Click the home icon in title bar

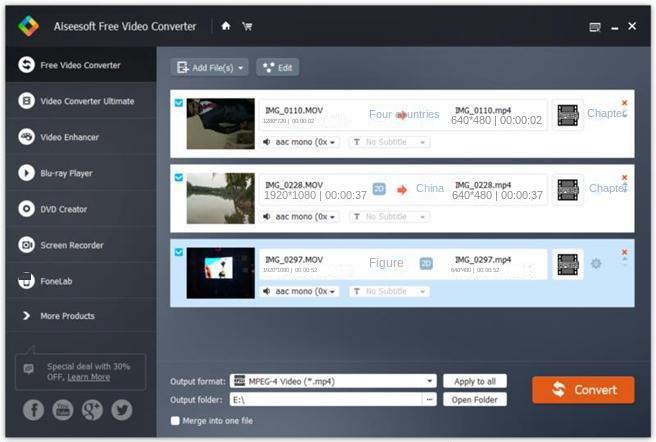(226, 26)
